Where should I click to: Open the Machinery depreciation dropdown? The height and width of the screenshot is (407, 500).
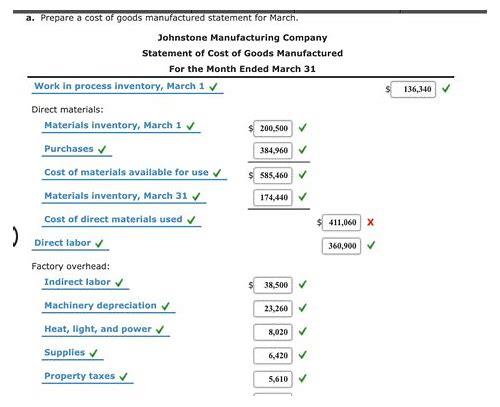108,306
